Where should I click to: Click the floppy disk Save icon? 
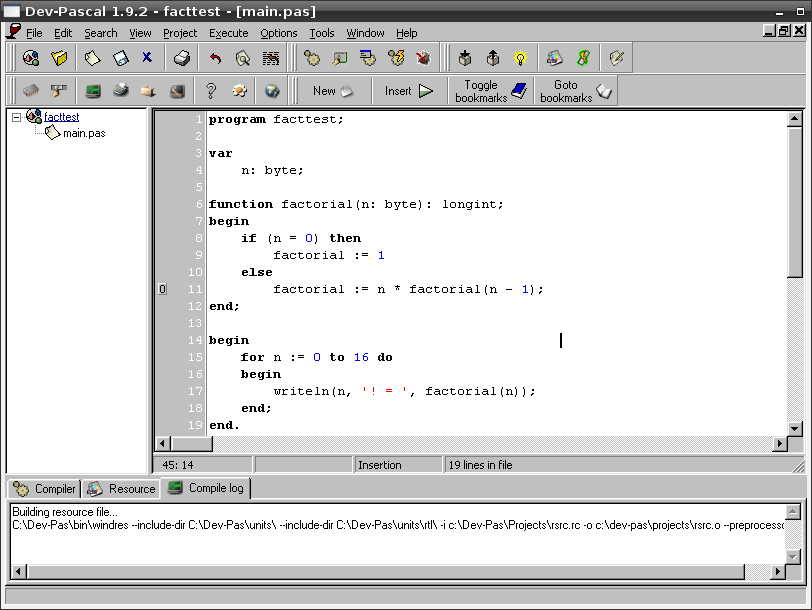tap(120, 58)
